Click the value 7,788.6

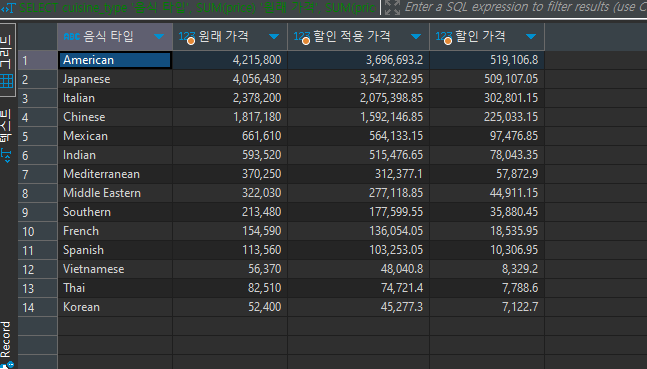click(x=520, y=288)
